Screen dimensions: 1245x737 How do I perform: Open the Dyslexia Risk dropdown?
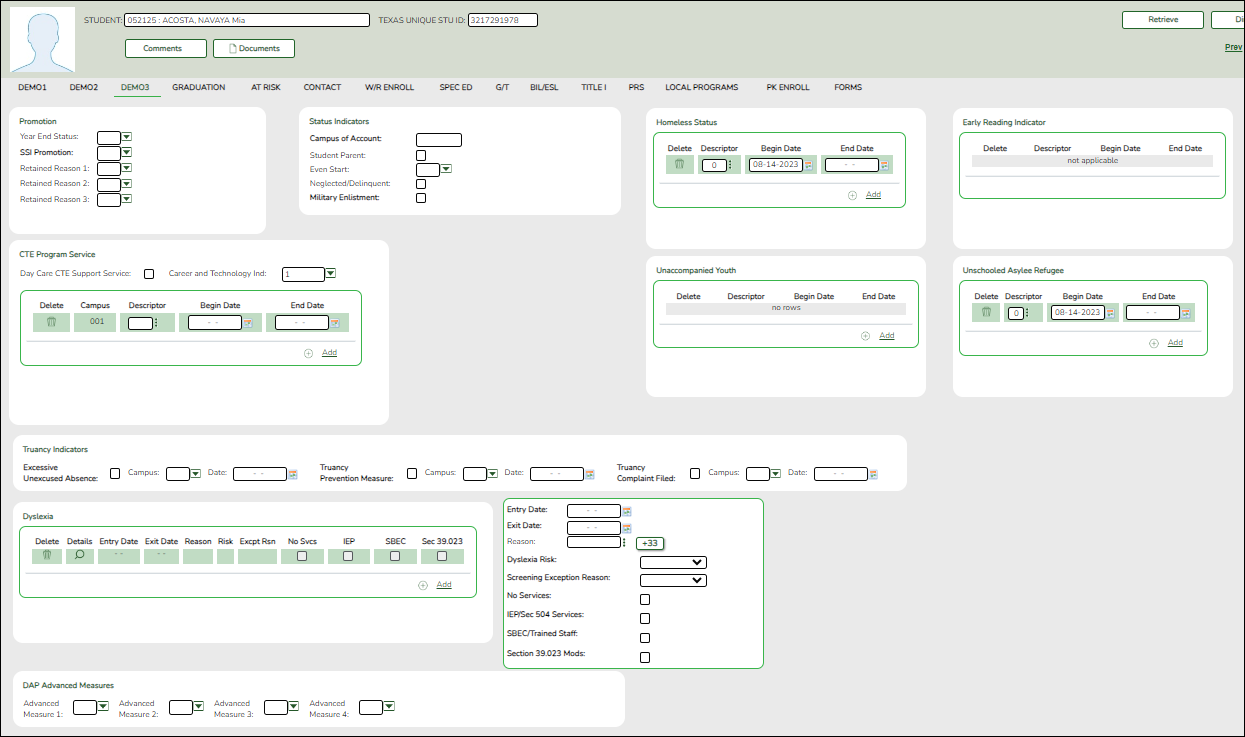click(673, 562)
